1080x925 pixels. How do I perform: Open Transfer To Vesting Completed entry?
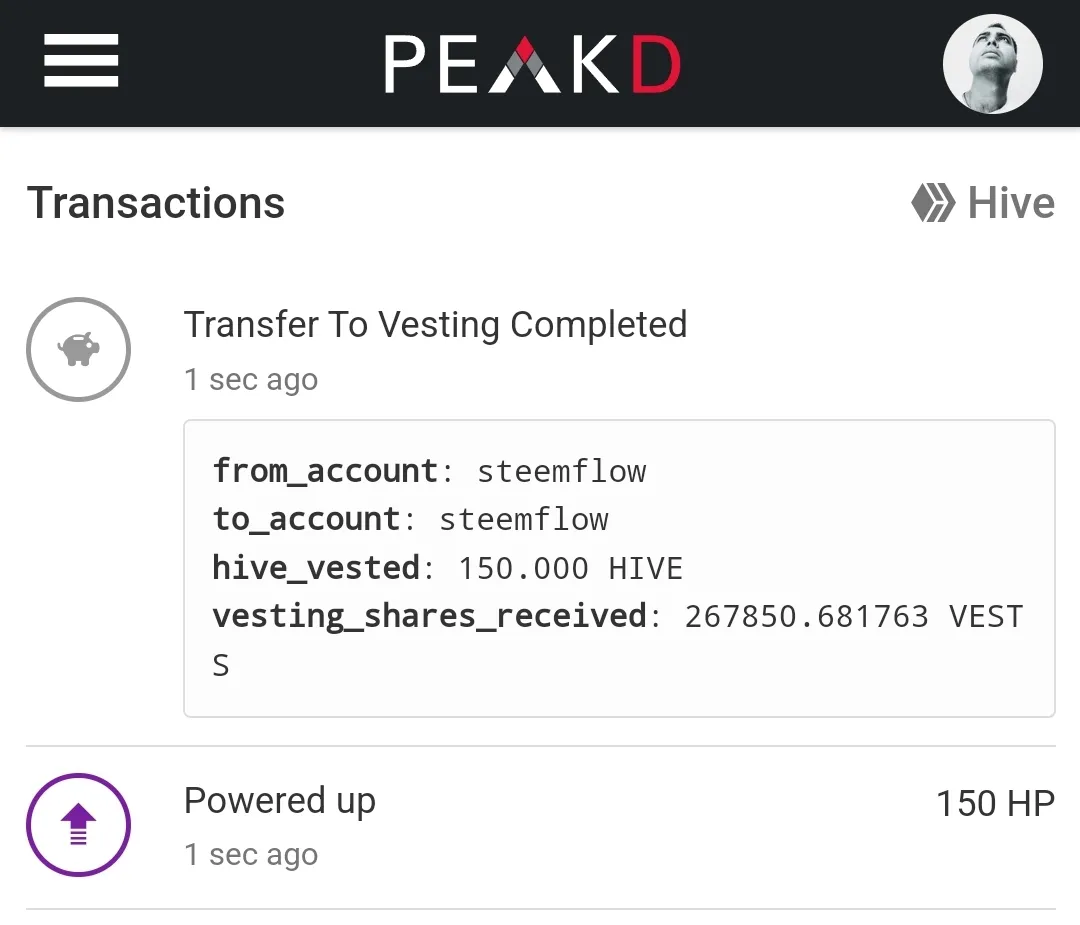435,324
